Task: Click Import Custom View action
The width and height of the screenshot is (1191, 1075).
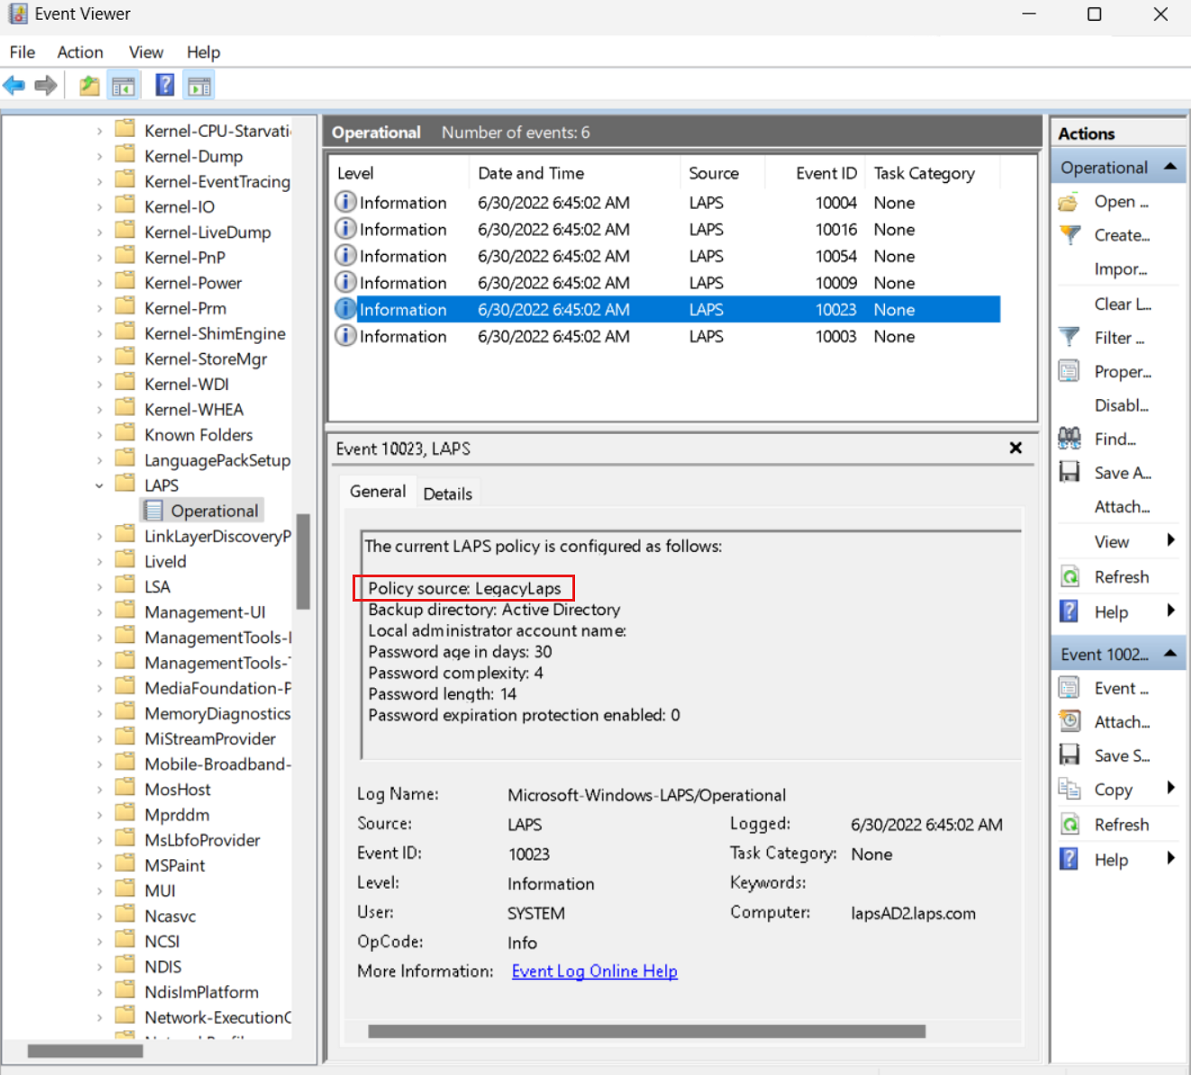Action: click(x=1120, y=270)
